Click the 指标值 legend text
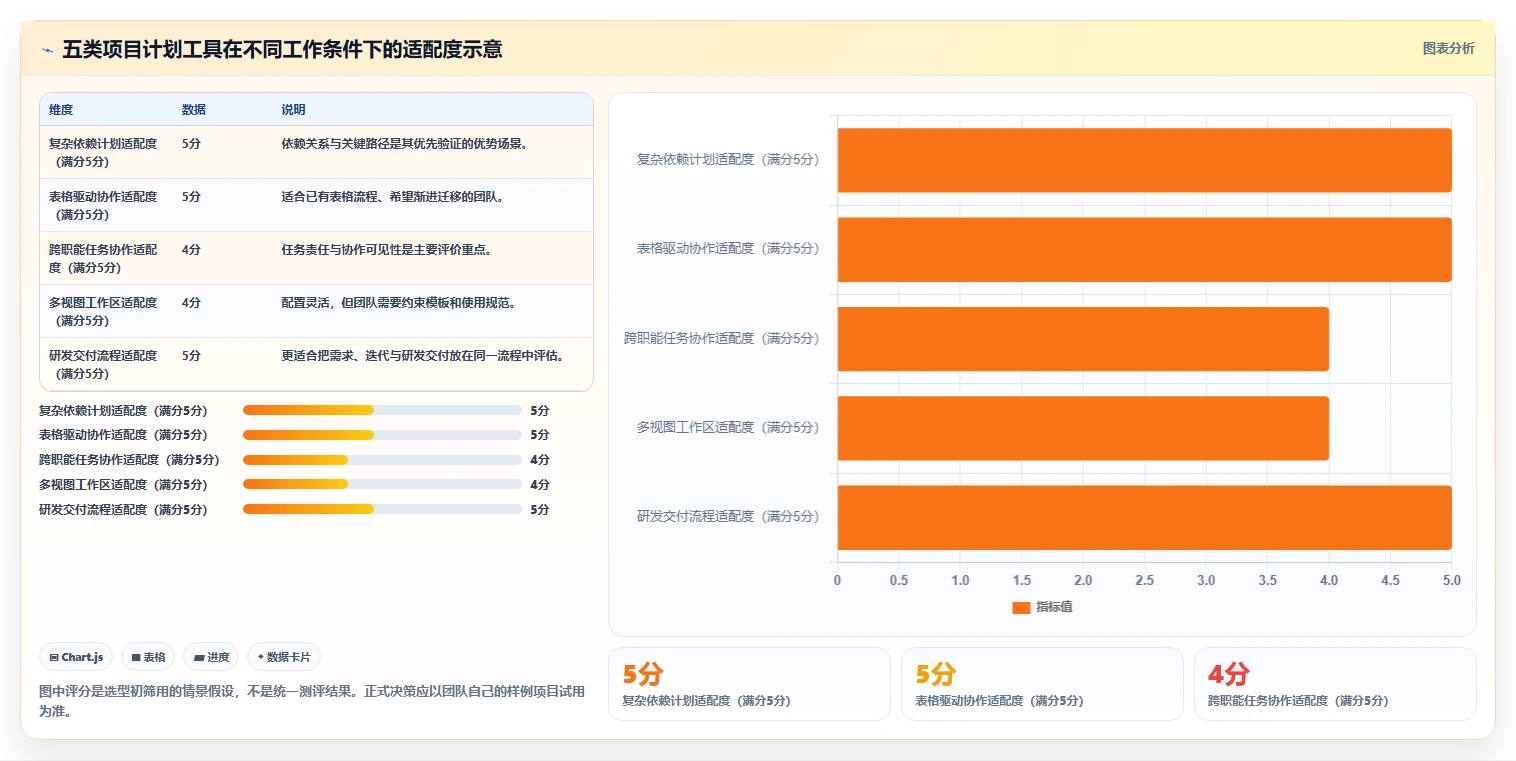The image size is (1516, 761). [1054, 607]
